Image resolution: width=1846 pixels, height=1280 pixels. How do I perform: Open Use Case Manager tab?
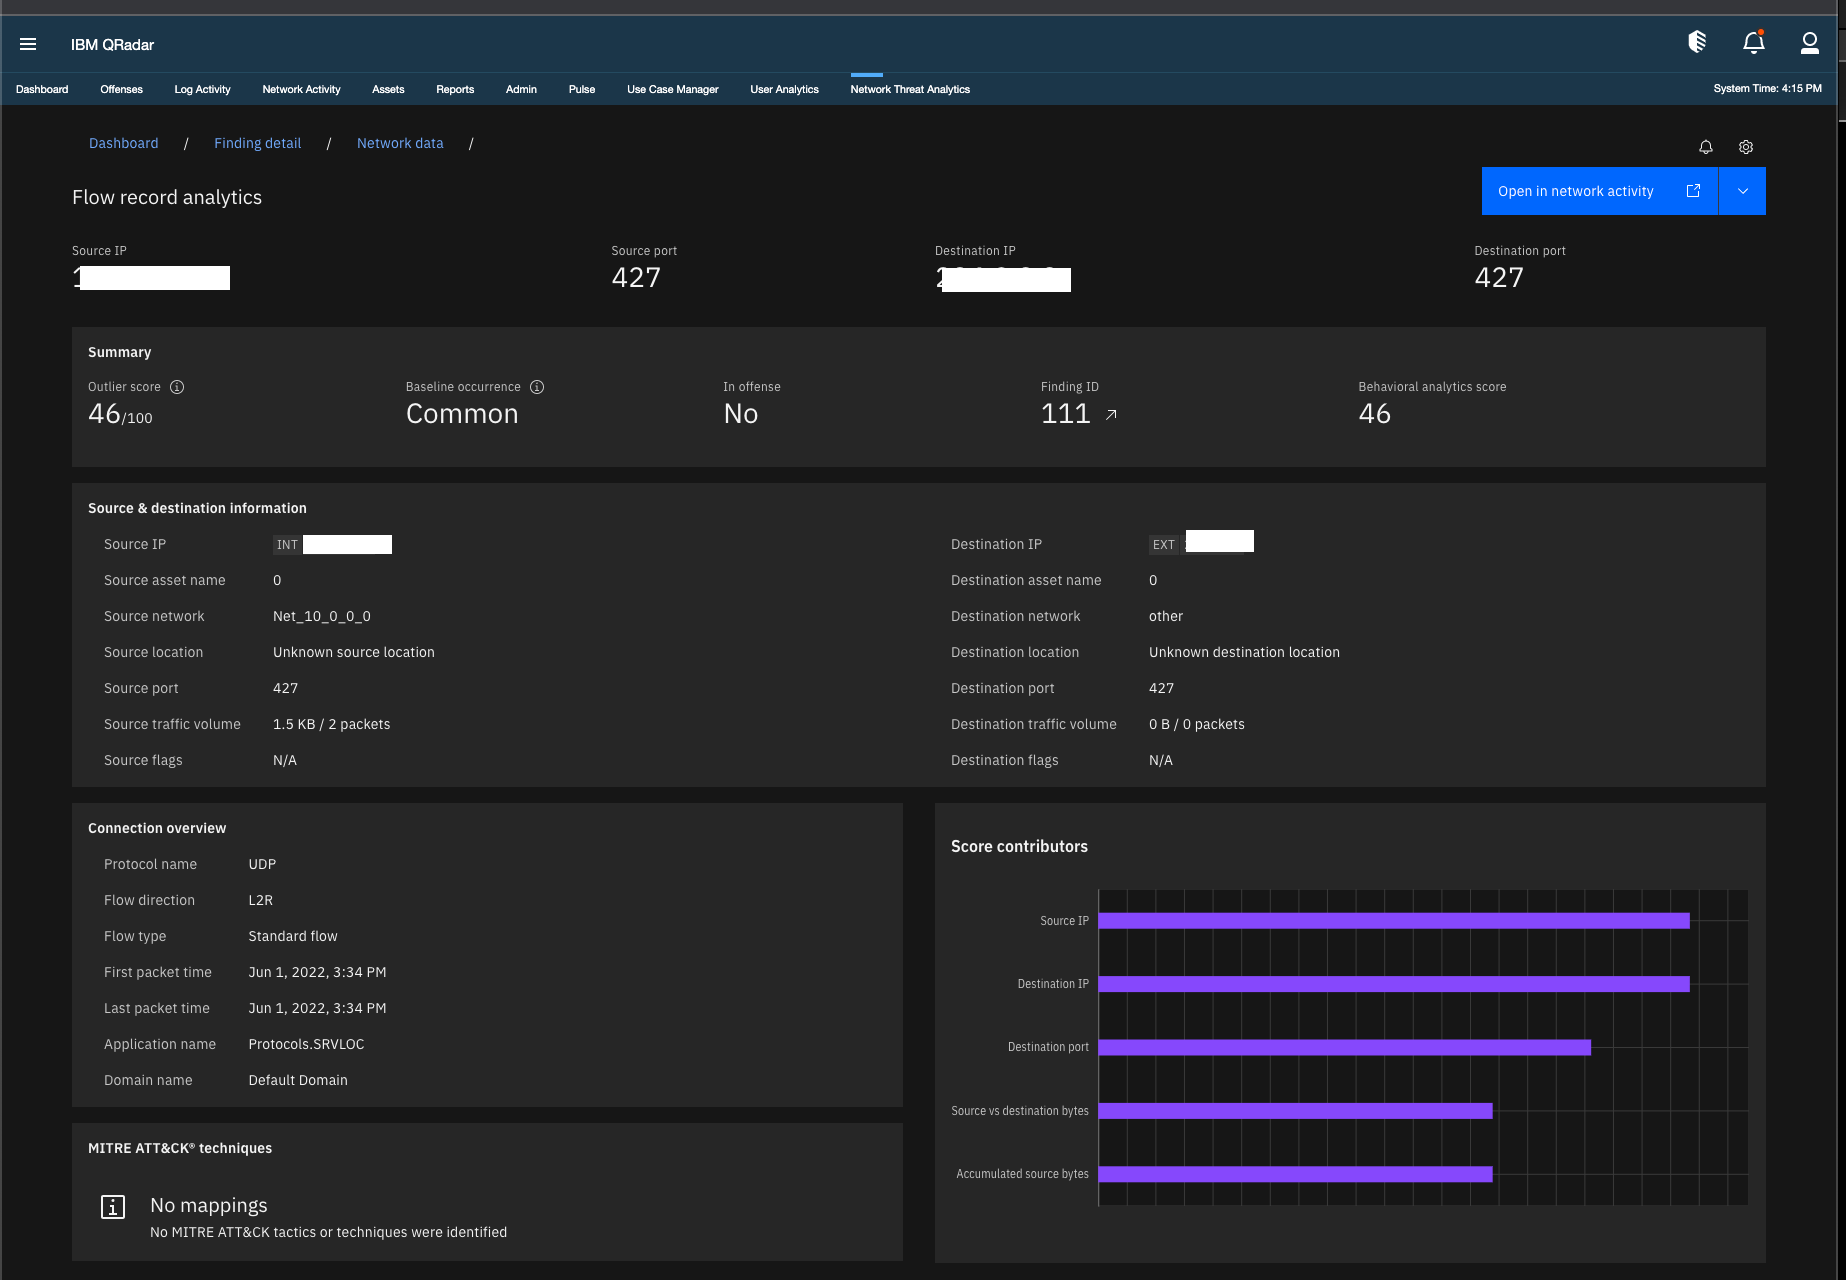tap(673, 89)
